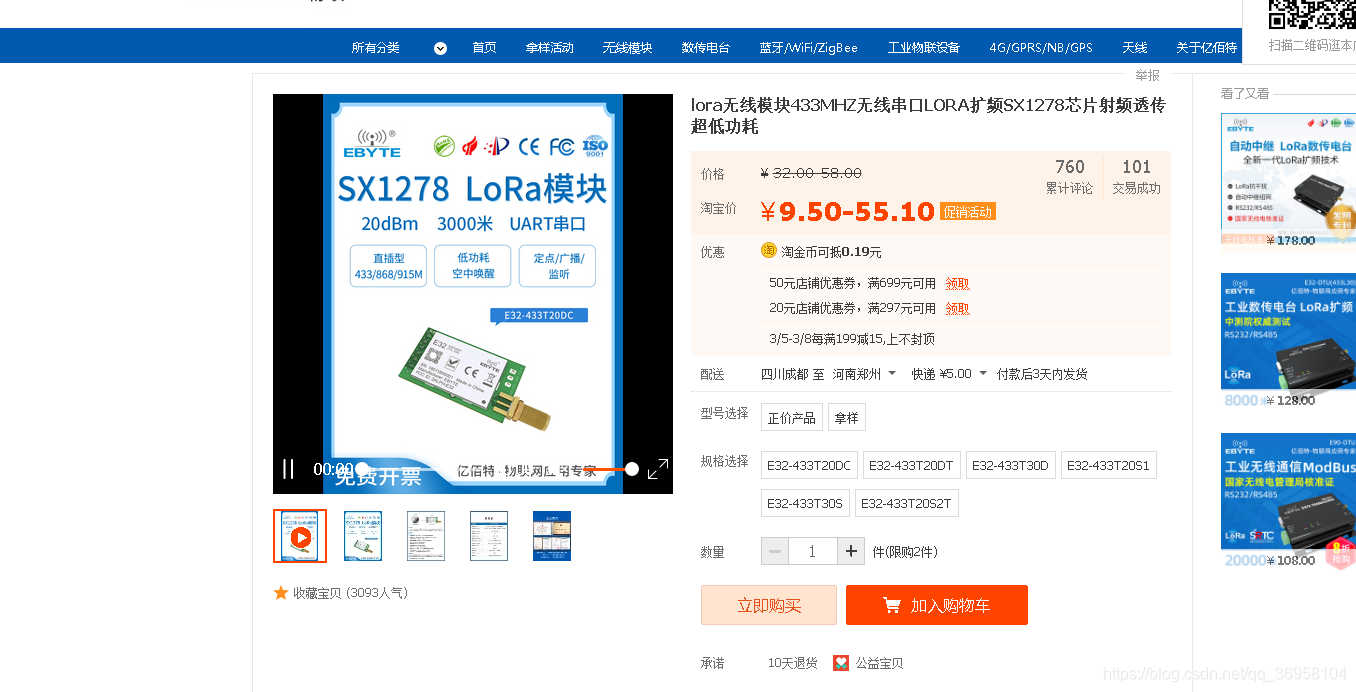This screenshot has width=1356, height=692.
Task: Expand 河南郑州 destination dropdown
Action: (892, 374)
